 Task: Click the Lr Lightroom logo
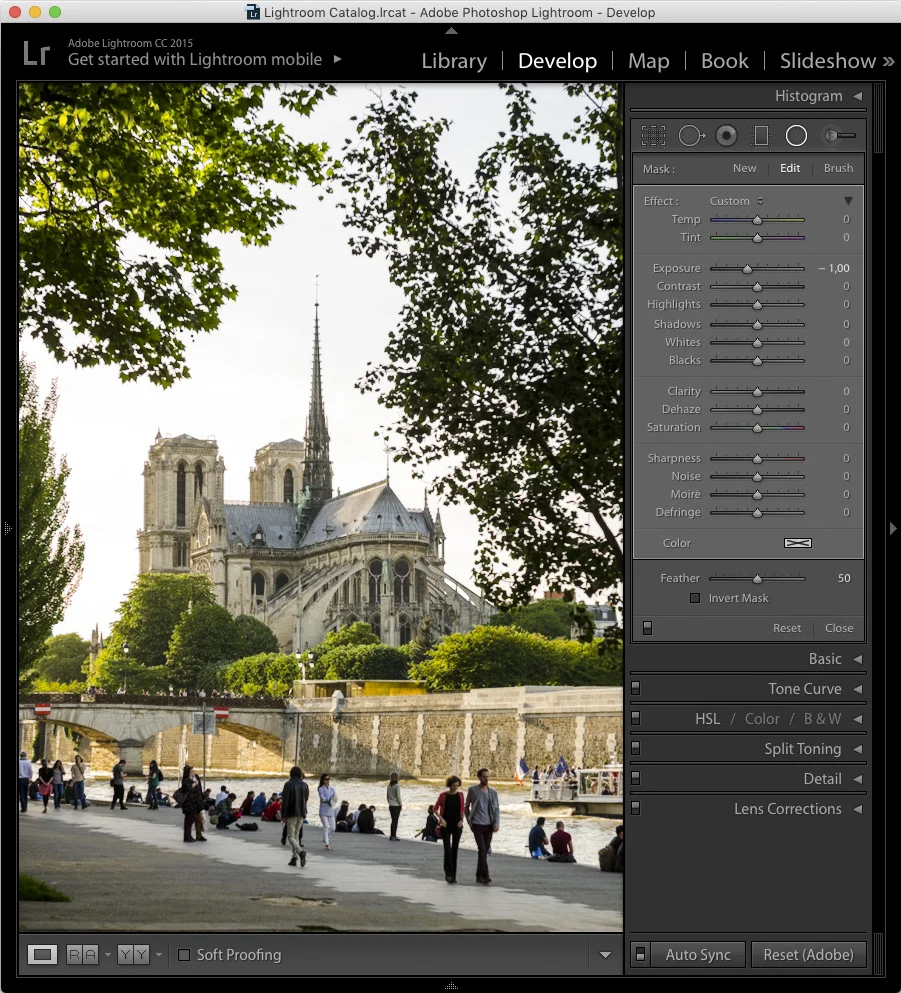[x=35, y=53]
